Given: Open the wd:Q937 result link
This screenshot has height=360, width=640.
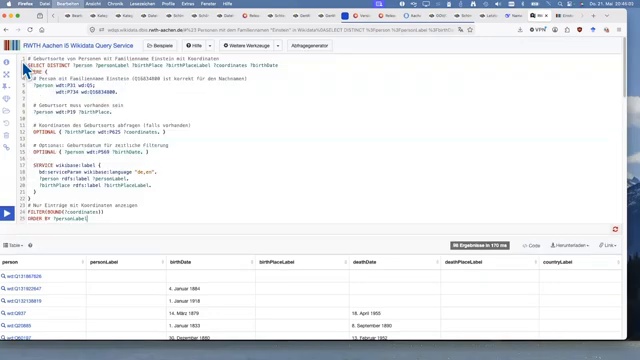Looking at the screenshot, I should click(16, 313).
